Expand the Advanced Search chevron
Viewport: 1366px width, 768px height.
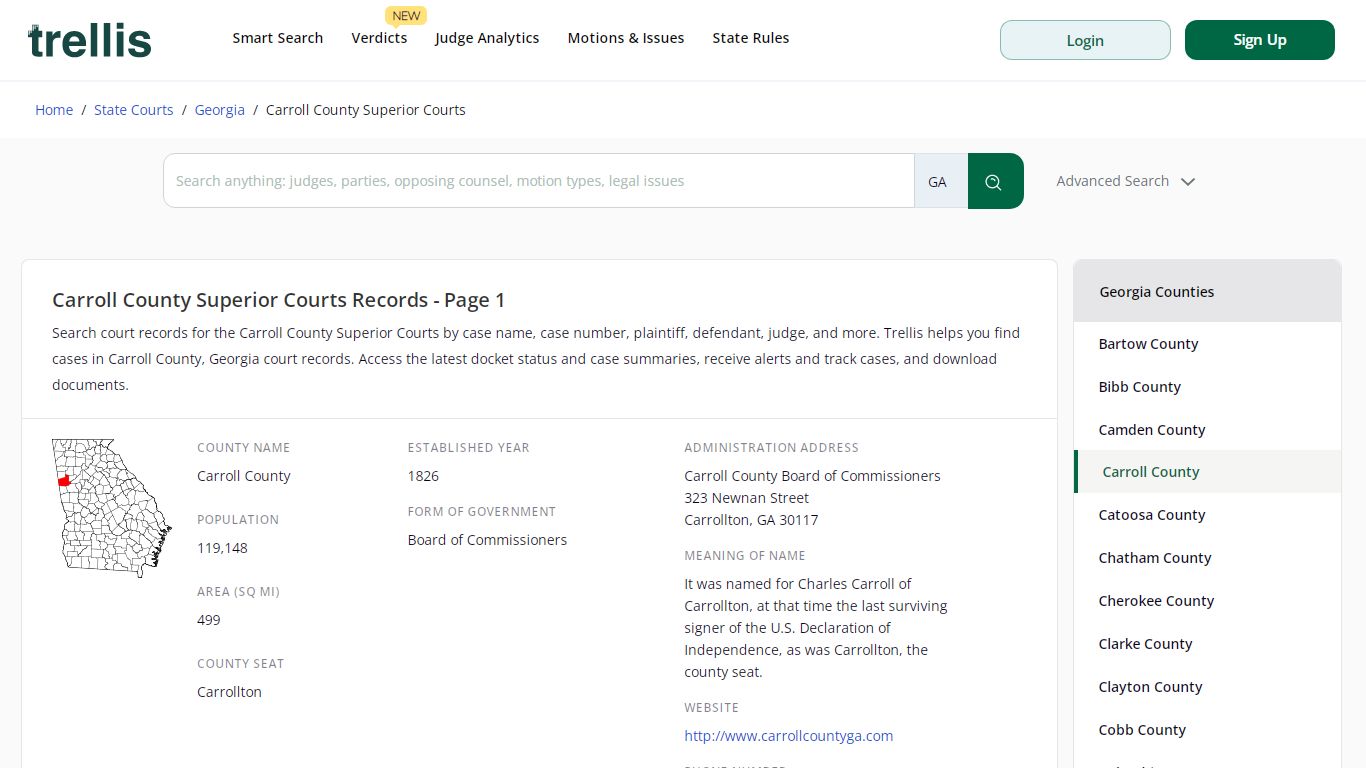click(1188, 182)
